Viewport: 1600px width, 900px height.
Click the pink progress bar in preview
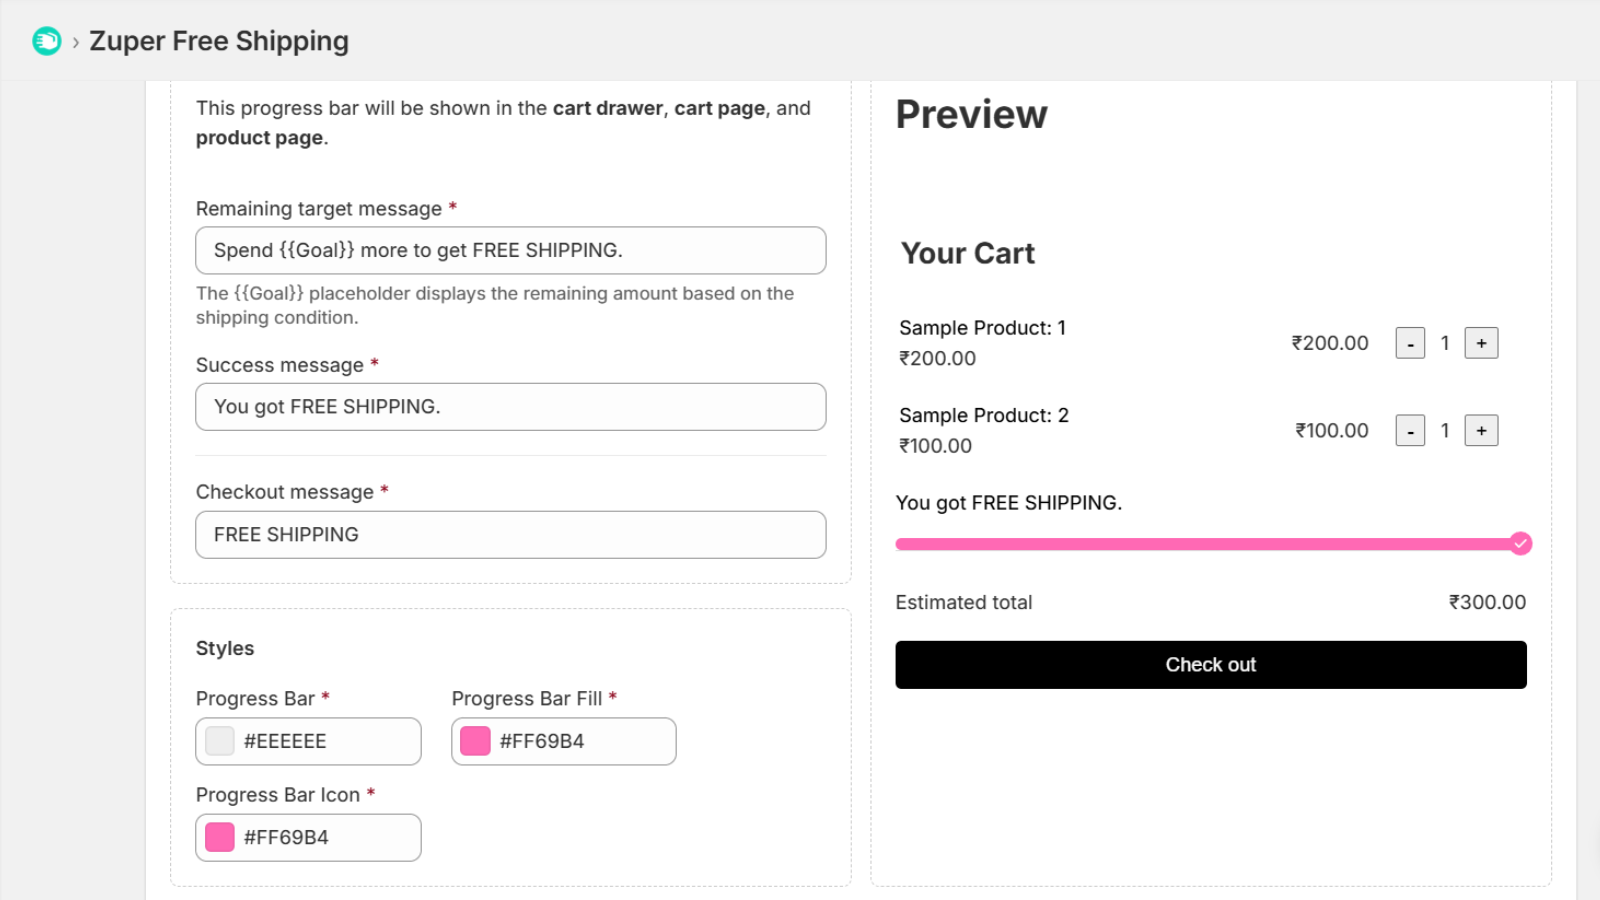[x=1200, y=544]
